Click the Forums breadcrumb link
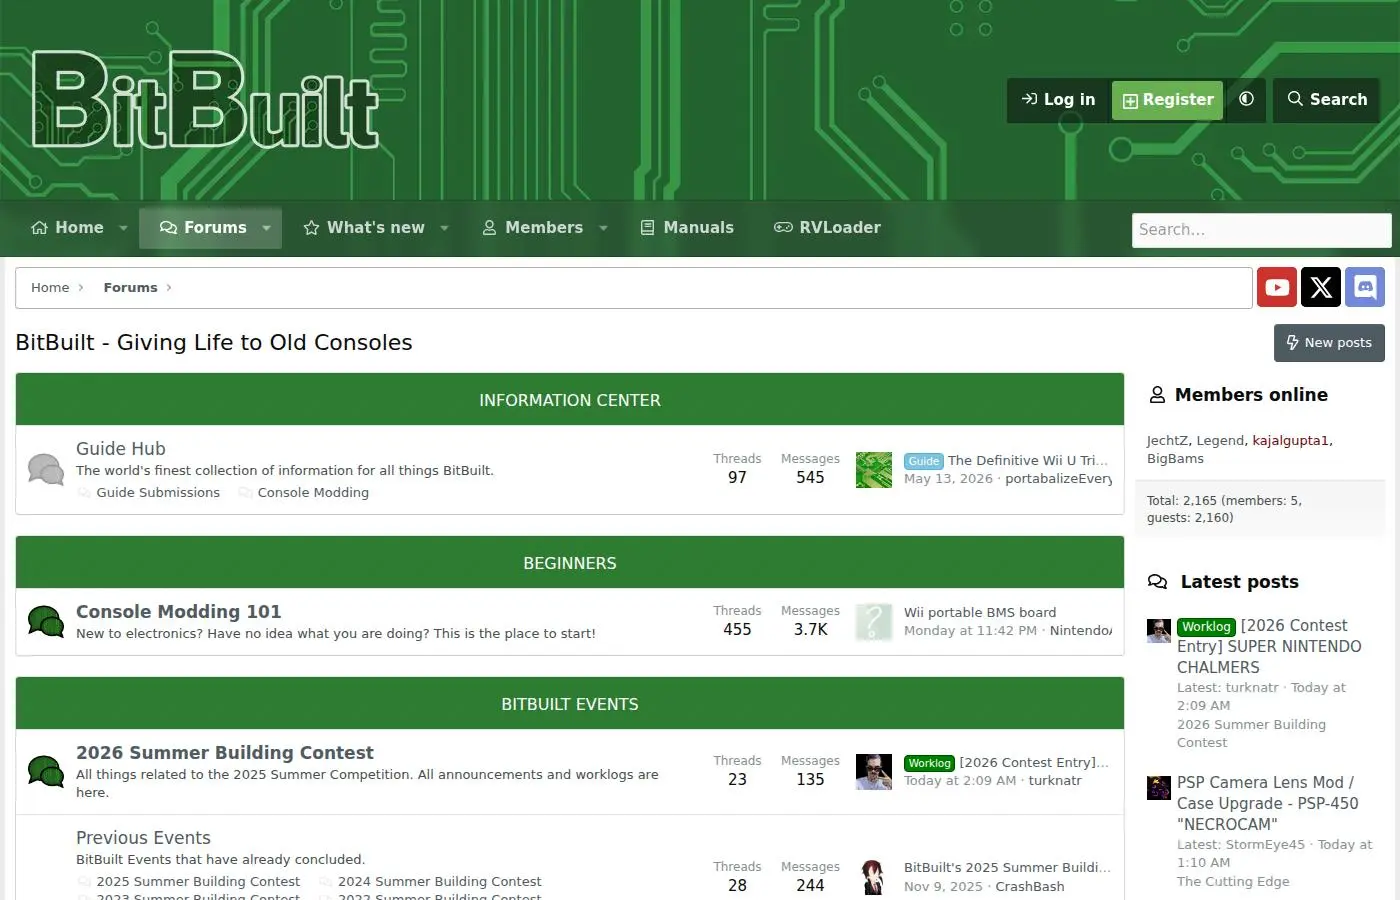 coord(131,288)
